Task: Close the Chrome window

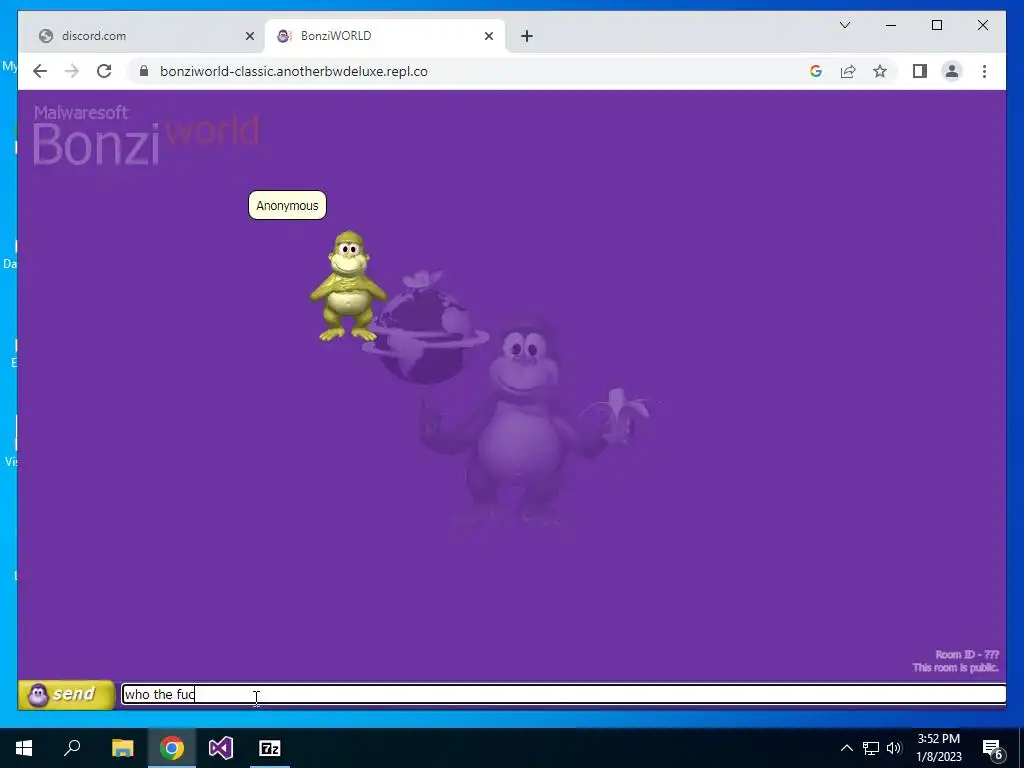Action: click(983, 25)
